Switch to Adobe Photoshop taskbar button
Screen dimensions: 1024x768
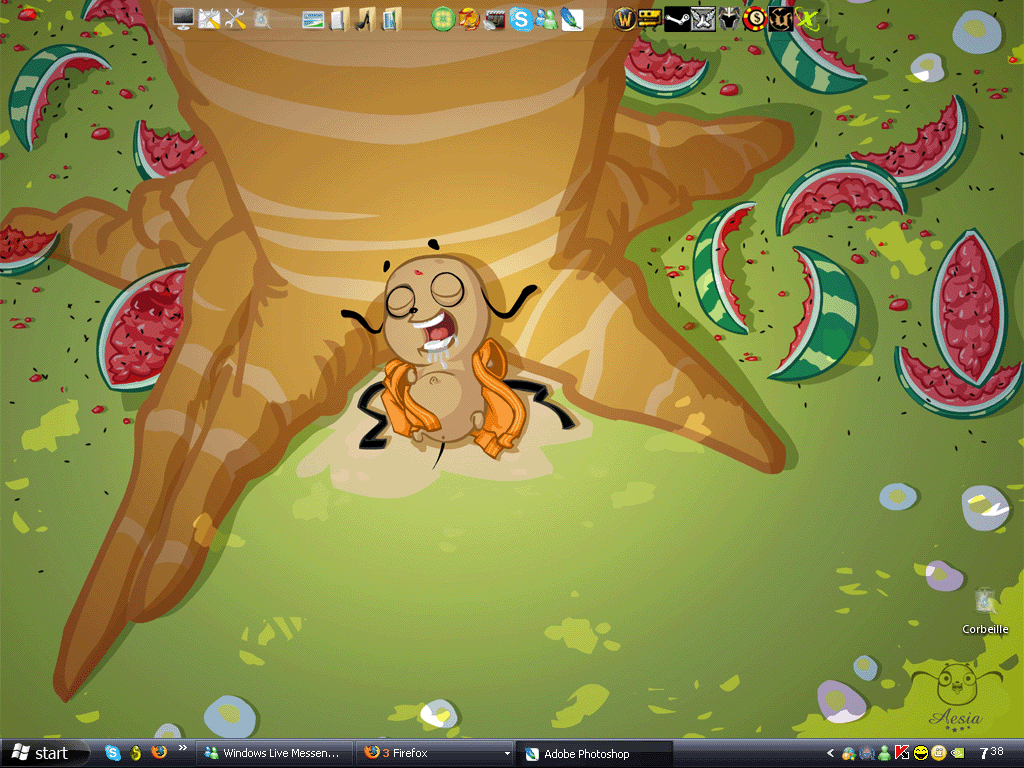coord(594,754)
